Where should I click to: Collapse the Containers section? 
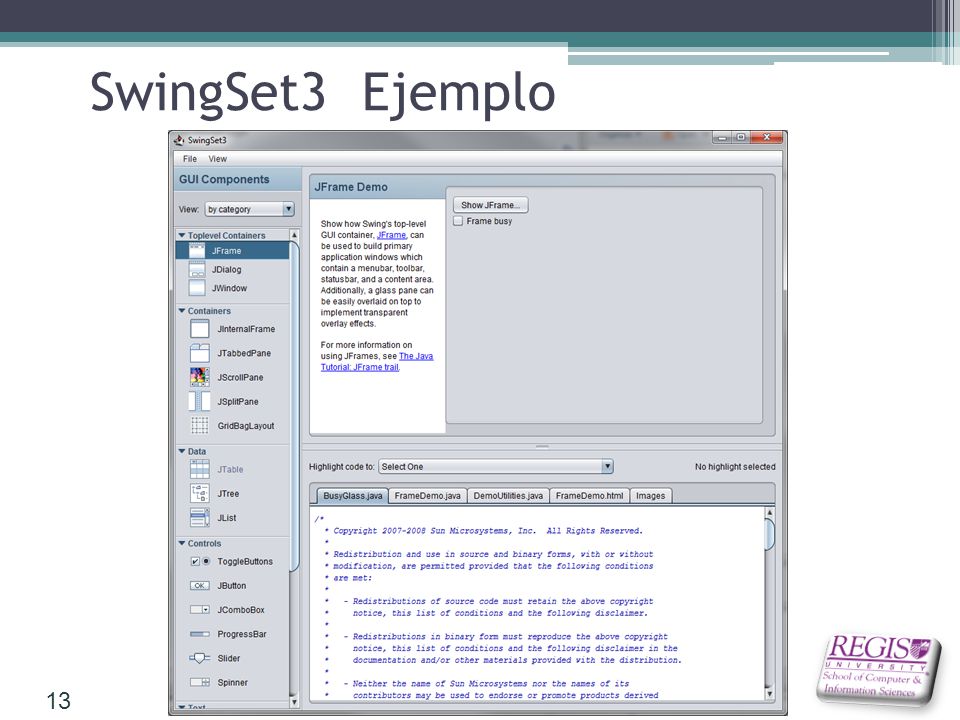tap(182, 311)
